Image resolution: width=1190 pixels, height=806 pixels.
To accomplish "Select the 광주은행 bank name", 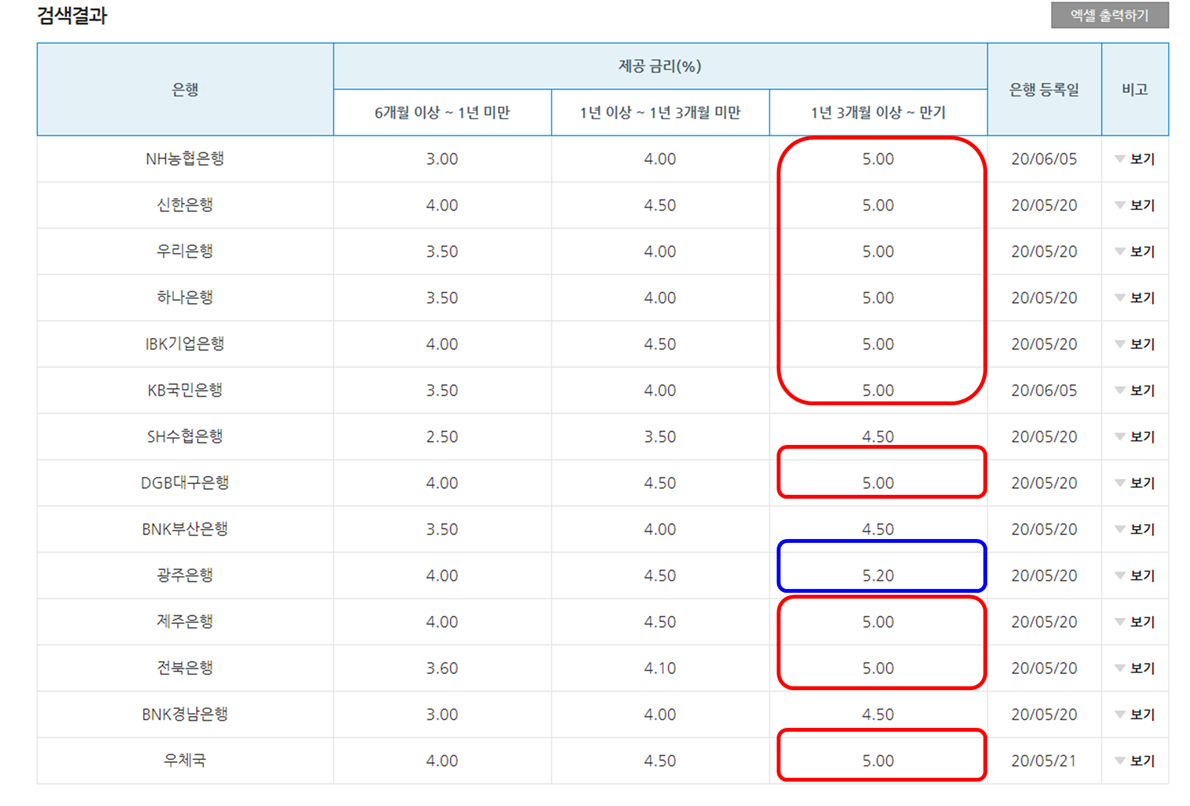I will point(184,575).
